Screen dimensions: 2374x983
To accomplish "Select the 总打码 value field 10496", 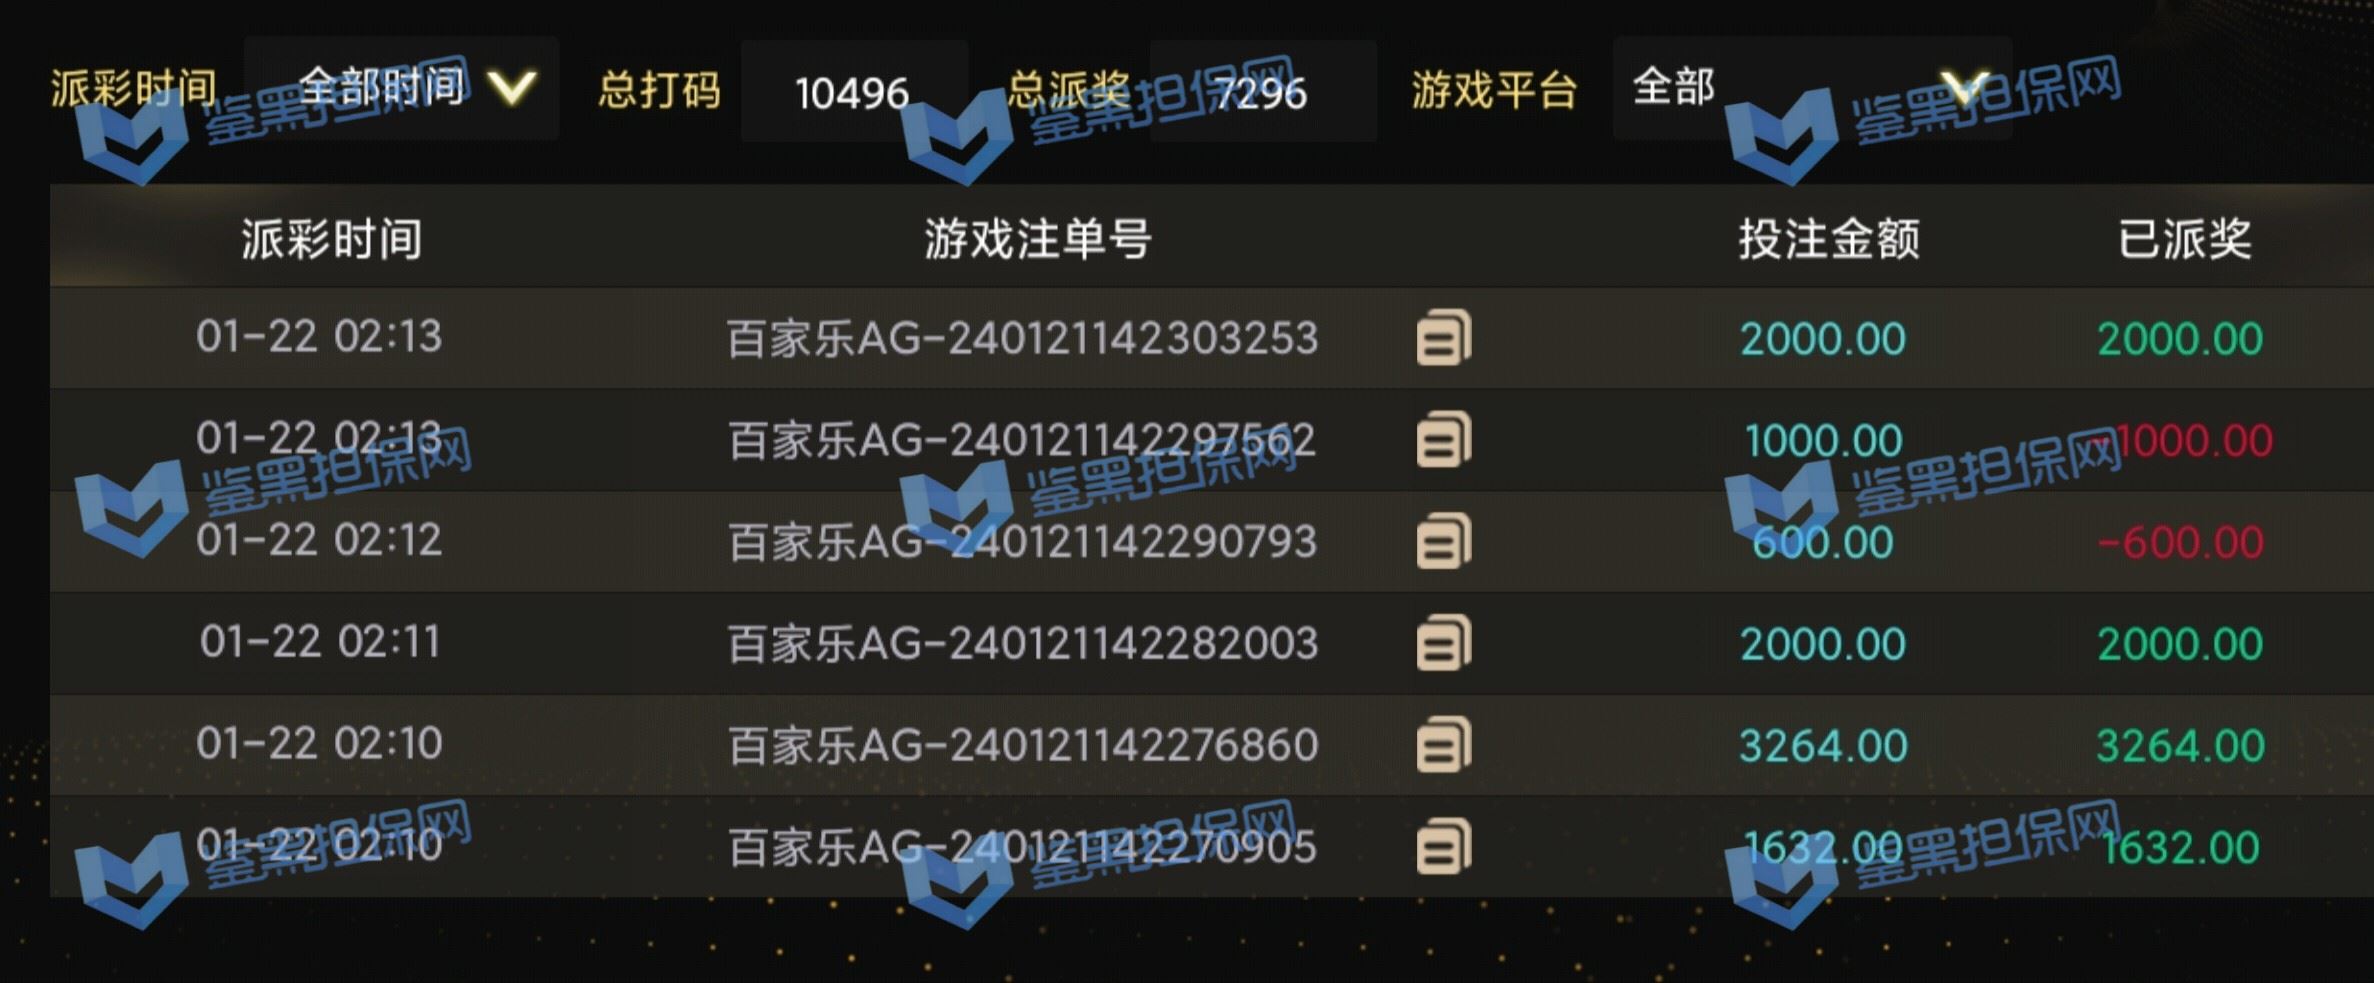I will pos(854,92).
